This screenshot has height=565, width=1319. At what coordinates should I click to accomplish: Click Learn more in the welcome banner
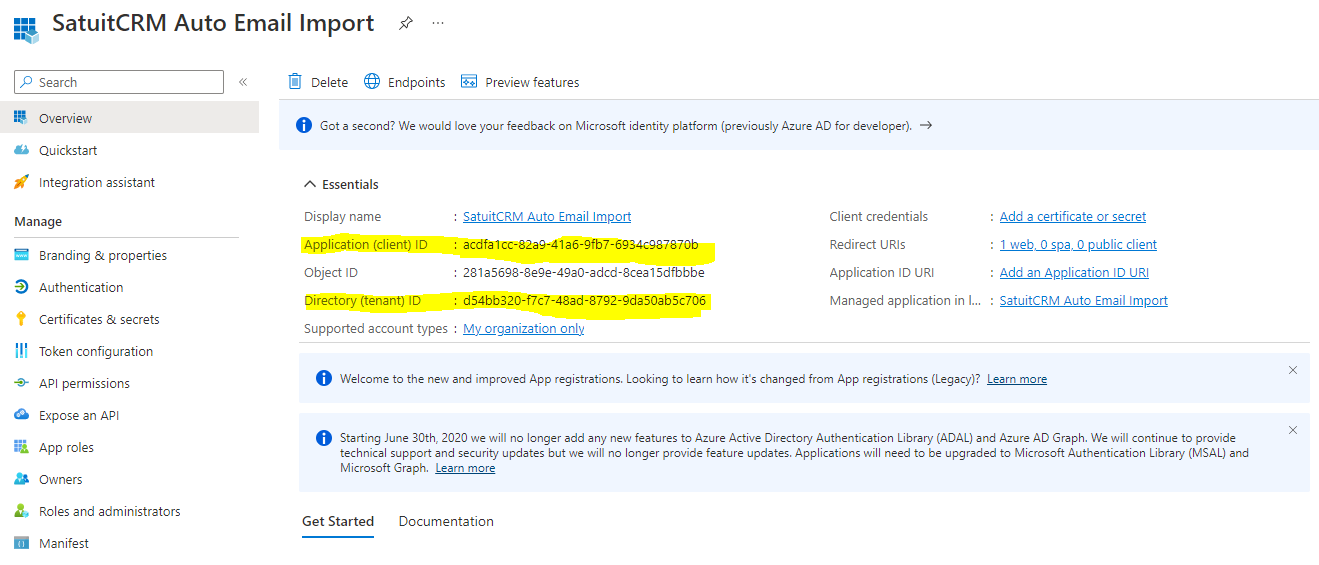point(1017,379)
